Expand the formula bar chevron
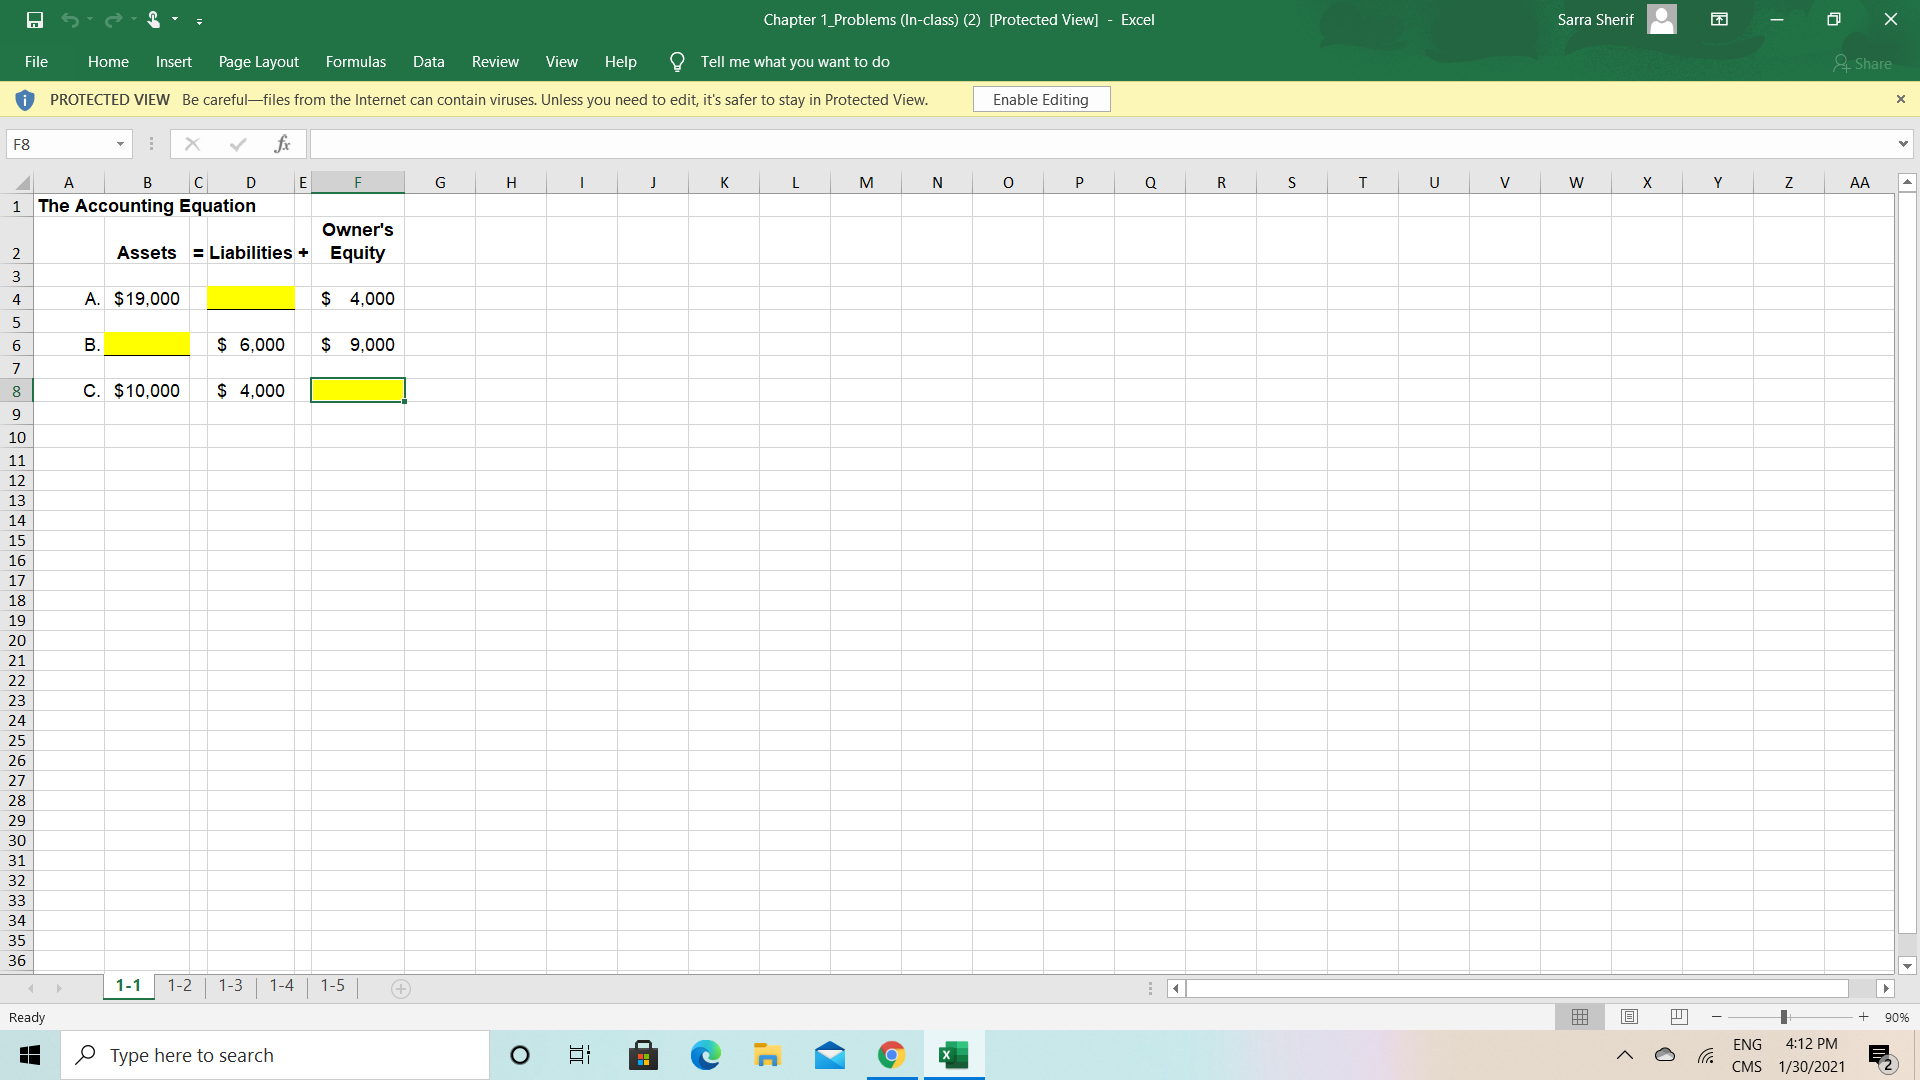The height and width of the screenshot is (1080, 1920). pos(1902,144)
